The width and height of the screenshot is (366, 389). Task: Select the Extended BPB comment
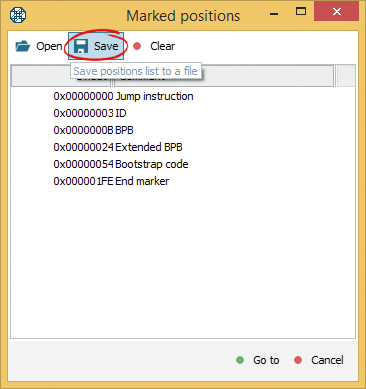pos(149,147)
